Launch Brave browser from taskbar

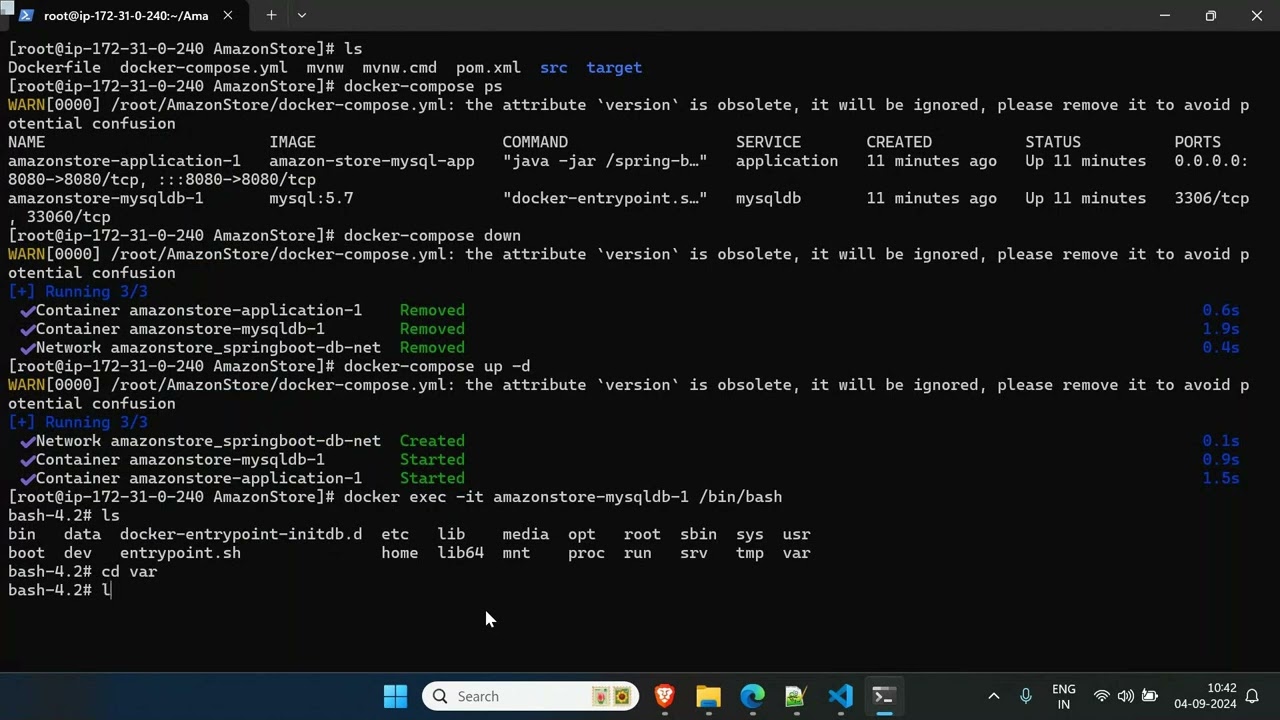(x=664, y=696)
